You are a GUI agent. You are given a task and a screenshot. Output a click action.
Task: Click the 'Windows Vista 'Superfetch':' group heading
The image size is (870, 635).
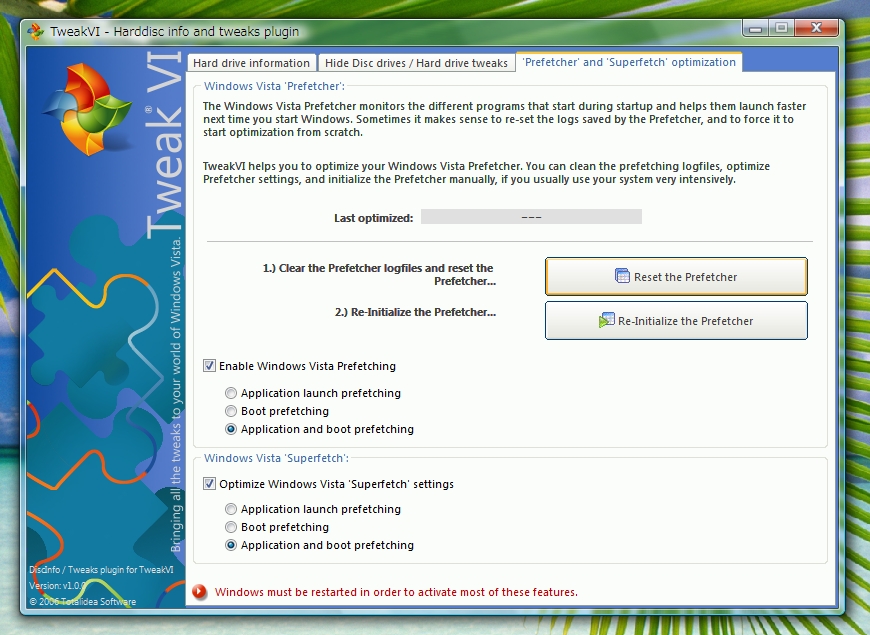pos(276,458)
